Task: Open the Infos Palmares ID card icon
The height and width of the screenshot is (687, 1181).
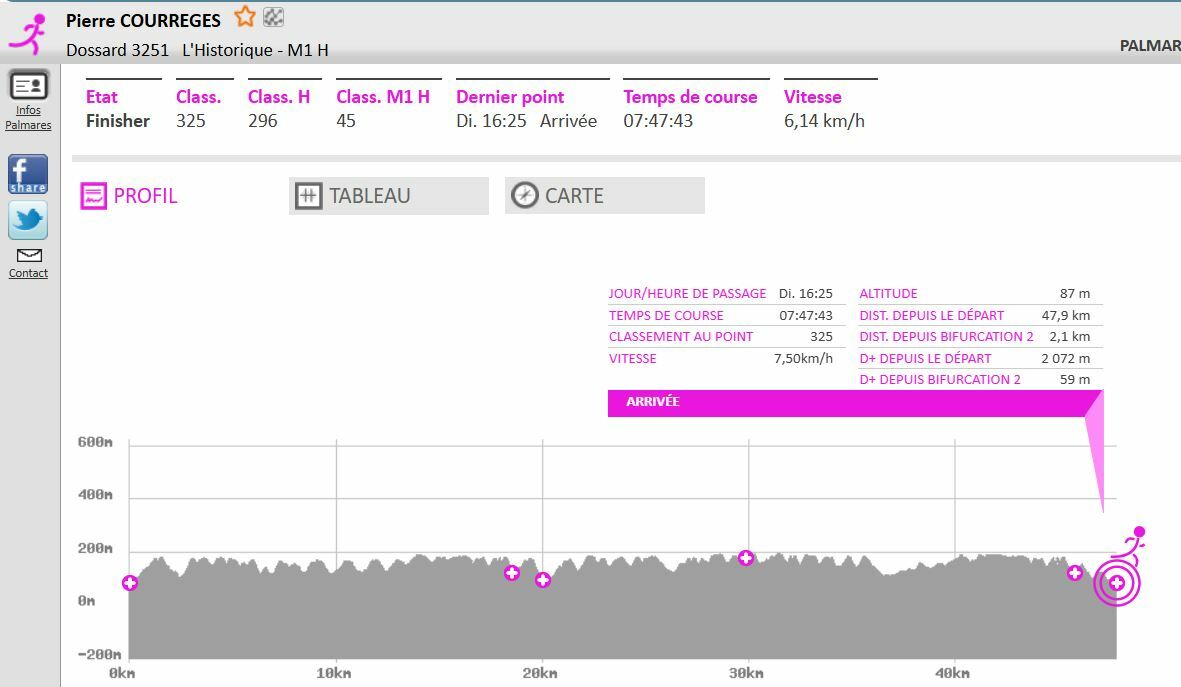Action: (x=28, y=86)
